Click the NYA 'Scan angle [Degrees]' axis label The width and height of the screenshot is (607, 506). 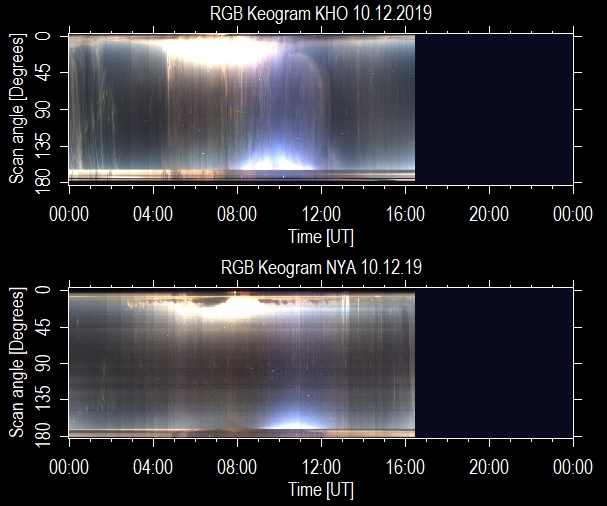coord(17,362)
